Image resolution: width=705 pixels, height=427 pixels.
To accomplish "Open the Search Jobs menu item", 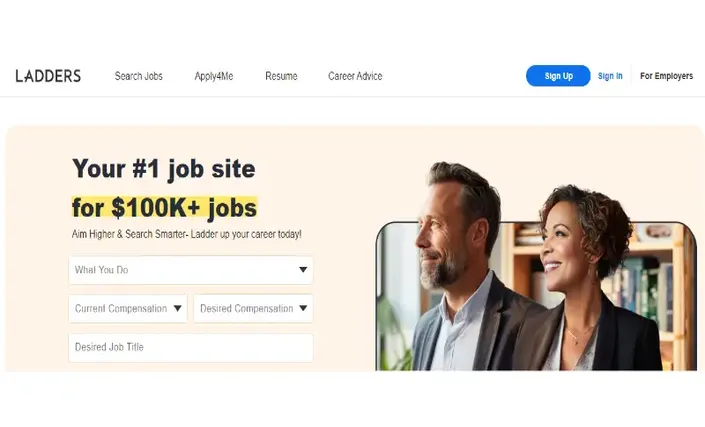I will point(138,76).
